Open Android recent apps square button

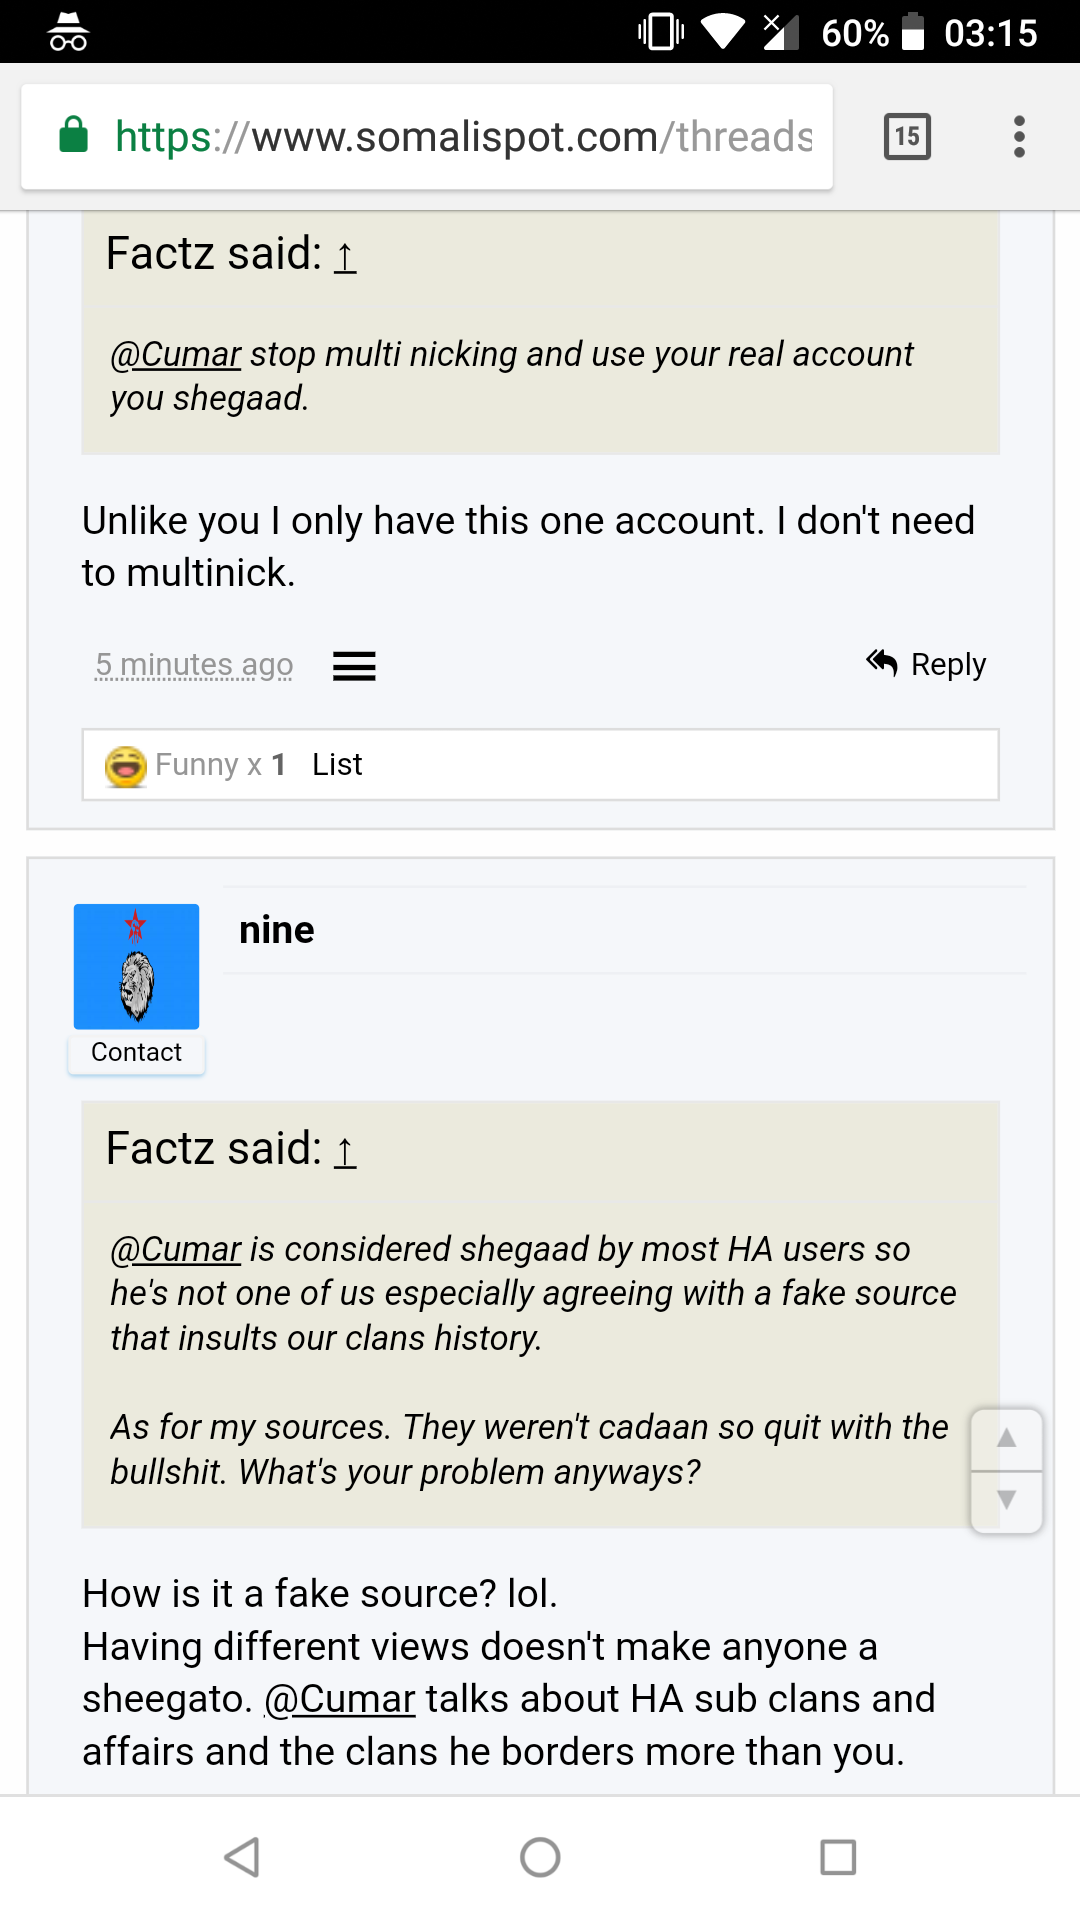coord(838,1857)
